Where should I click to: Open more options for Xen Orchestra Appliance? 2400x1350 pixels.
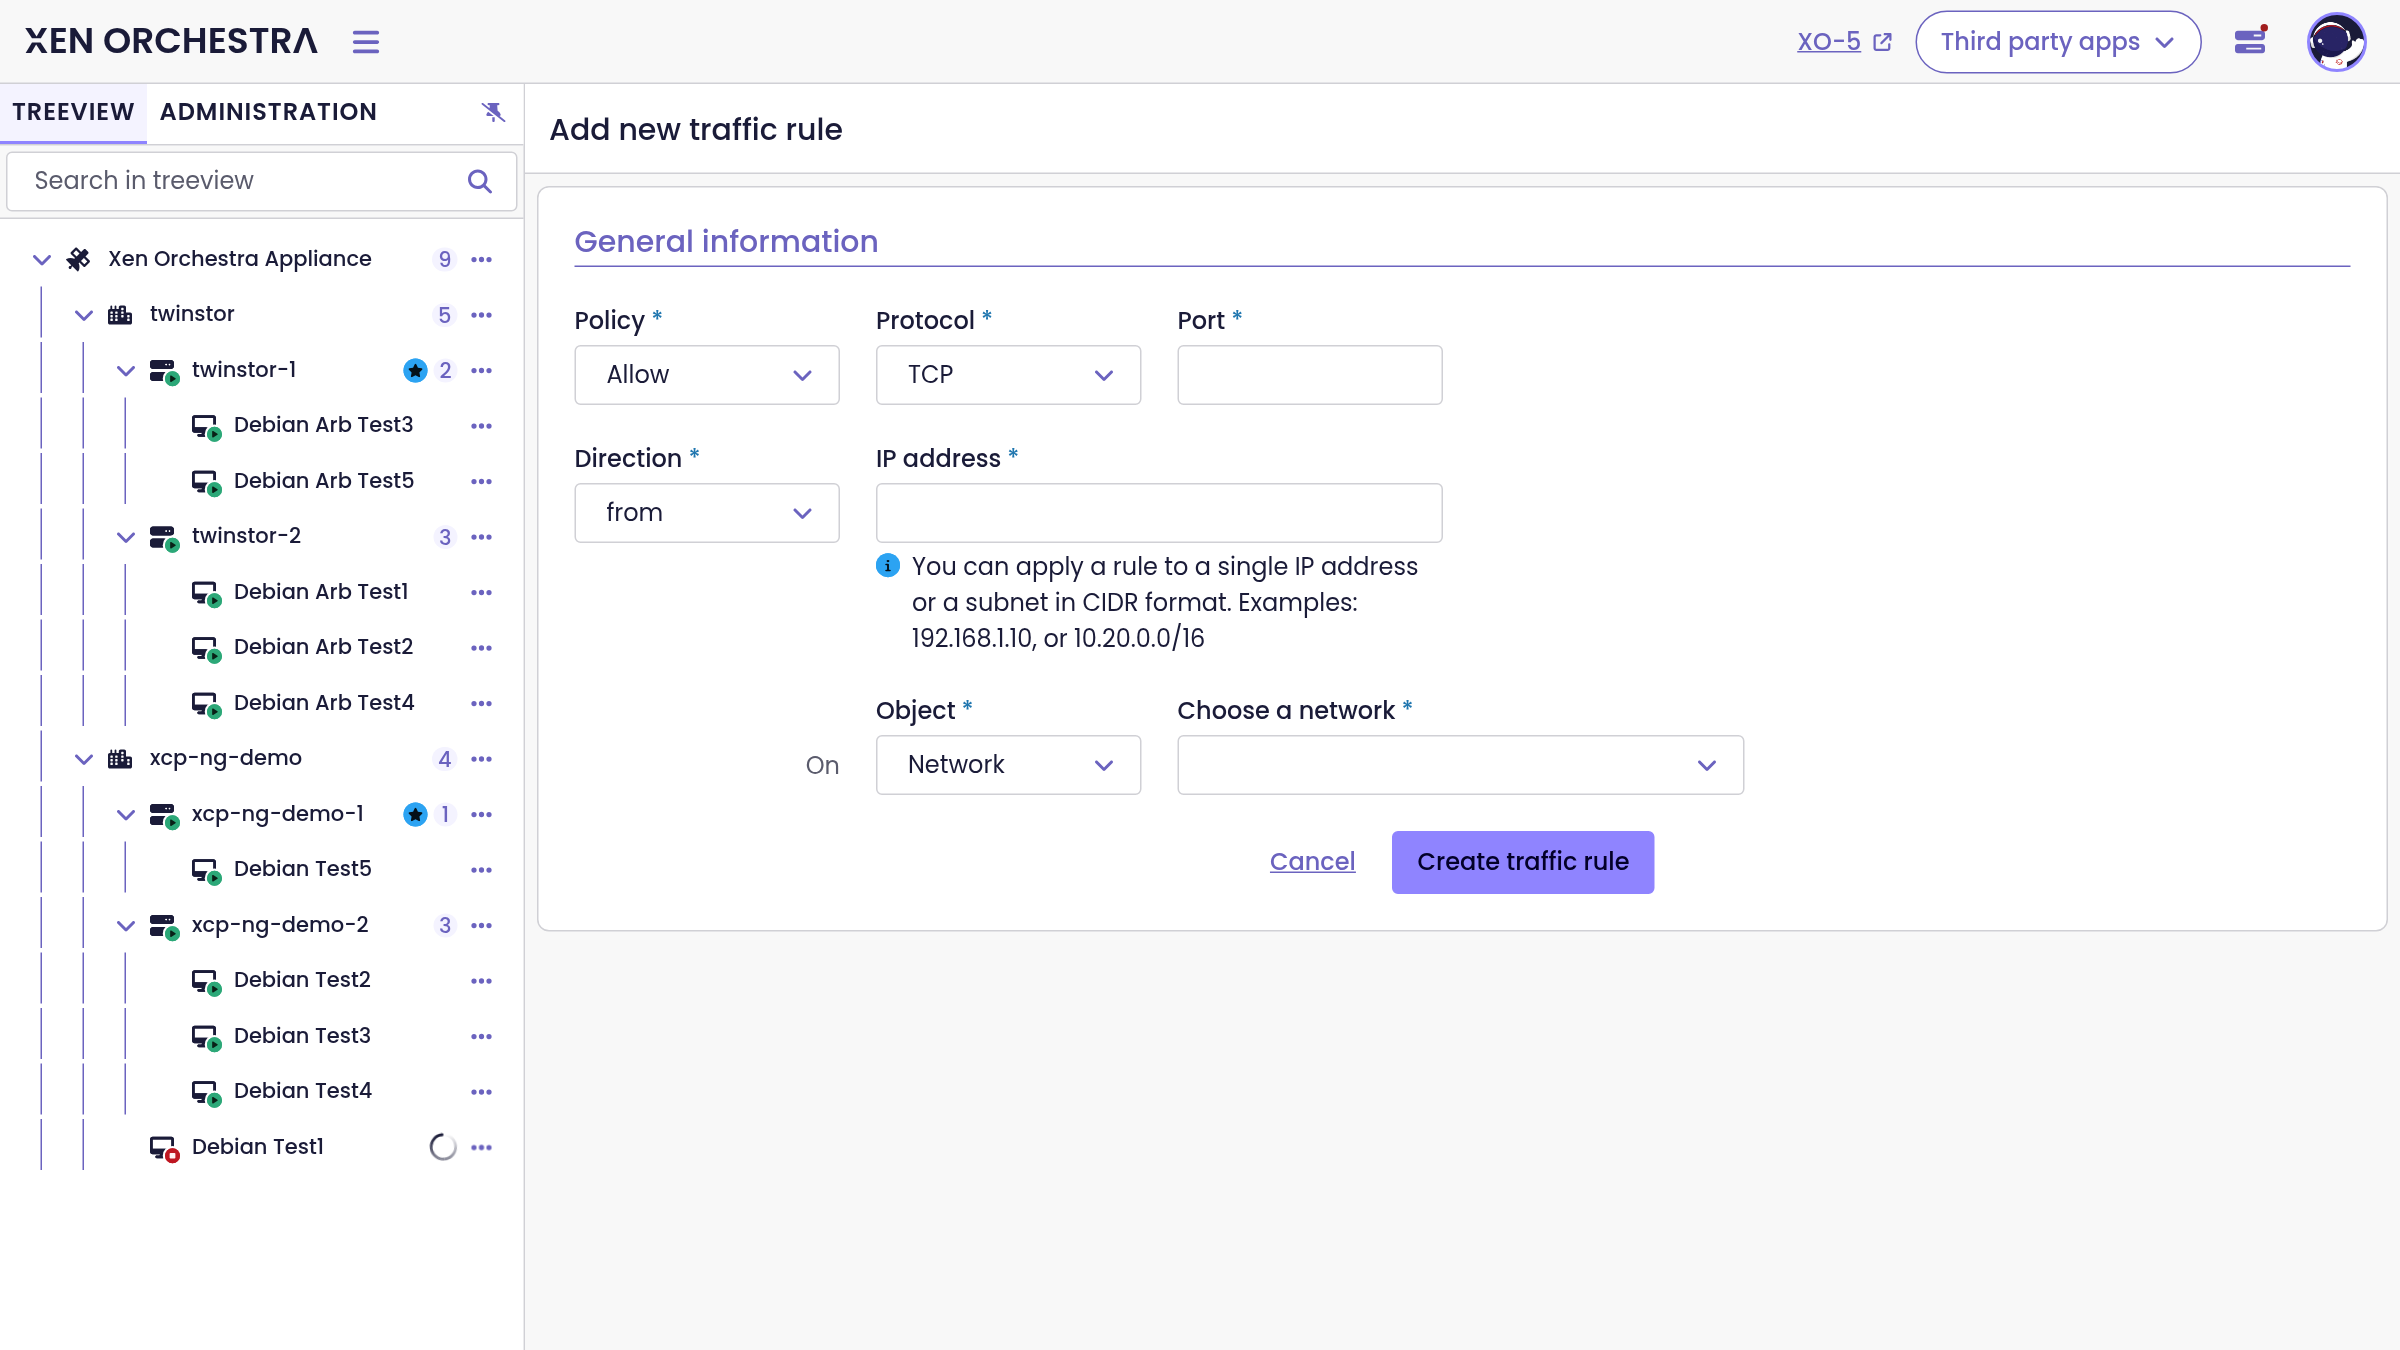pos(482,259)
